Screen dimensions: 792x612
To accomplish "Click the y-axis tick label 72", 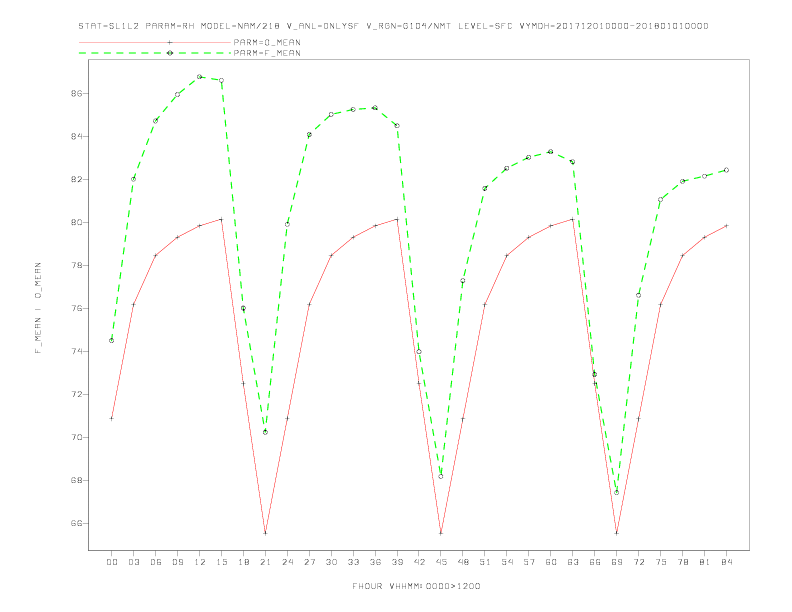I will [77, 394].
